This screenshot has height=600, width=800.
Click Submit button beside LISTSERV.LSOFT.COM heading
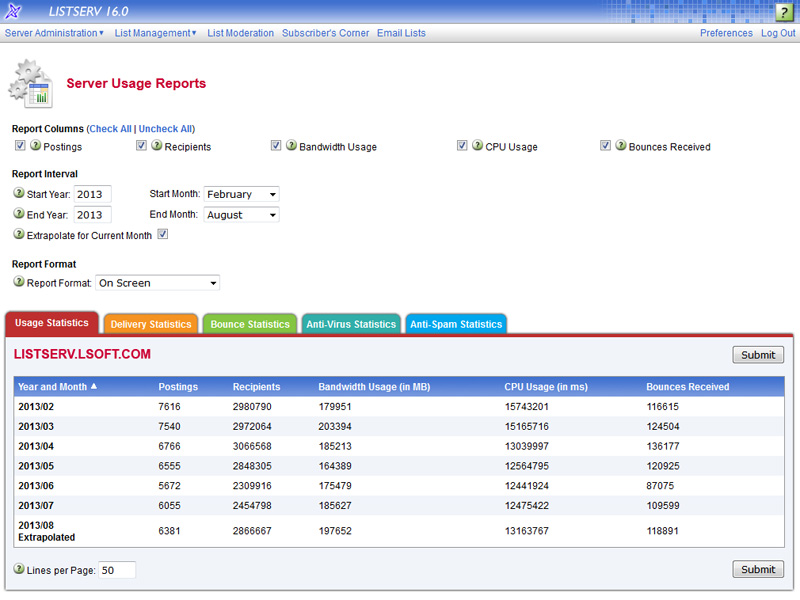758,355
